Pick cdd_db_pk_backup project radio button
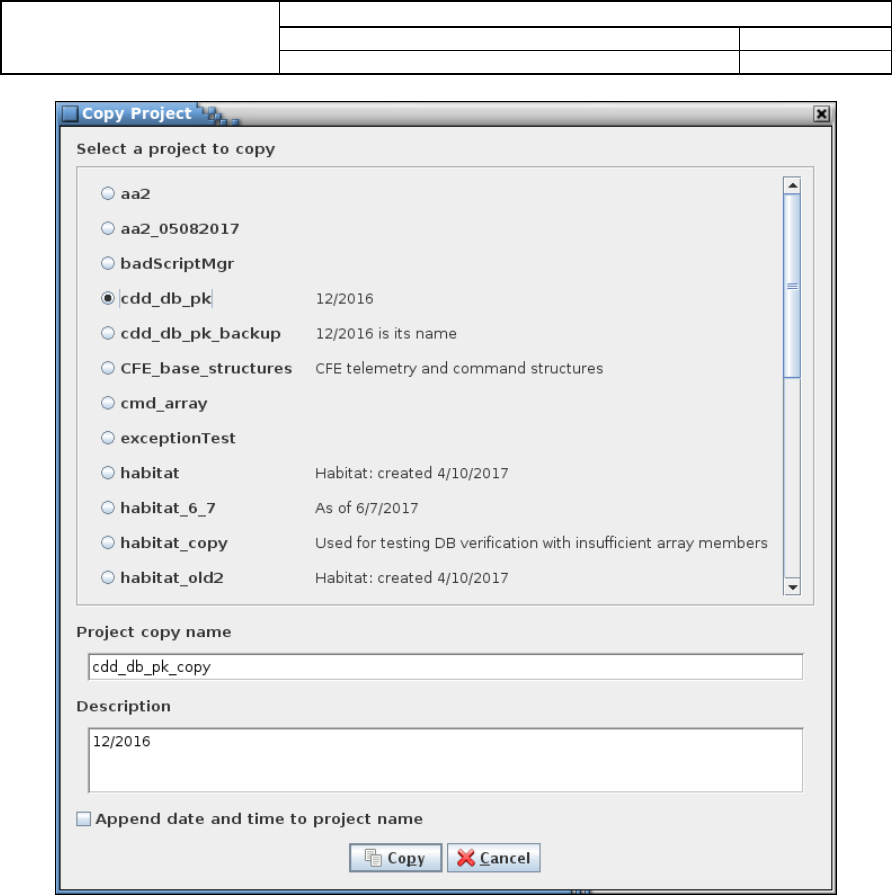Screen dimensions: 892x895 108,333
